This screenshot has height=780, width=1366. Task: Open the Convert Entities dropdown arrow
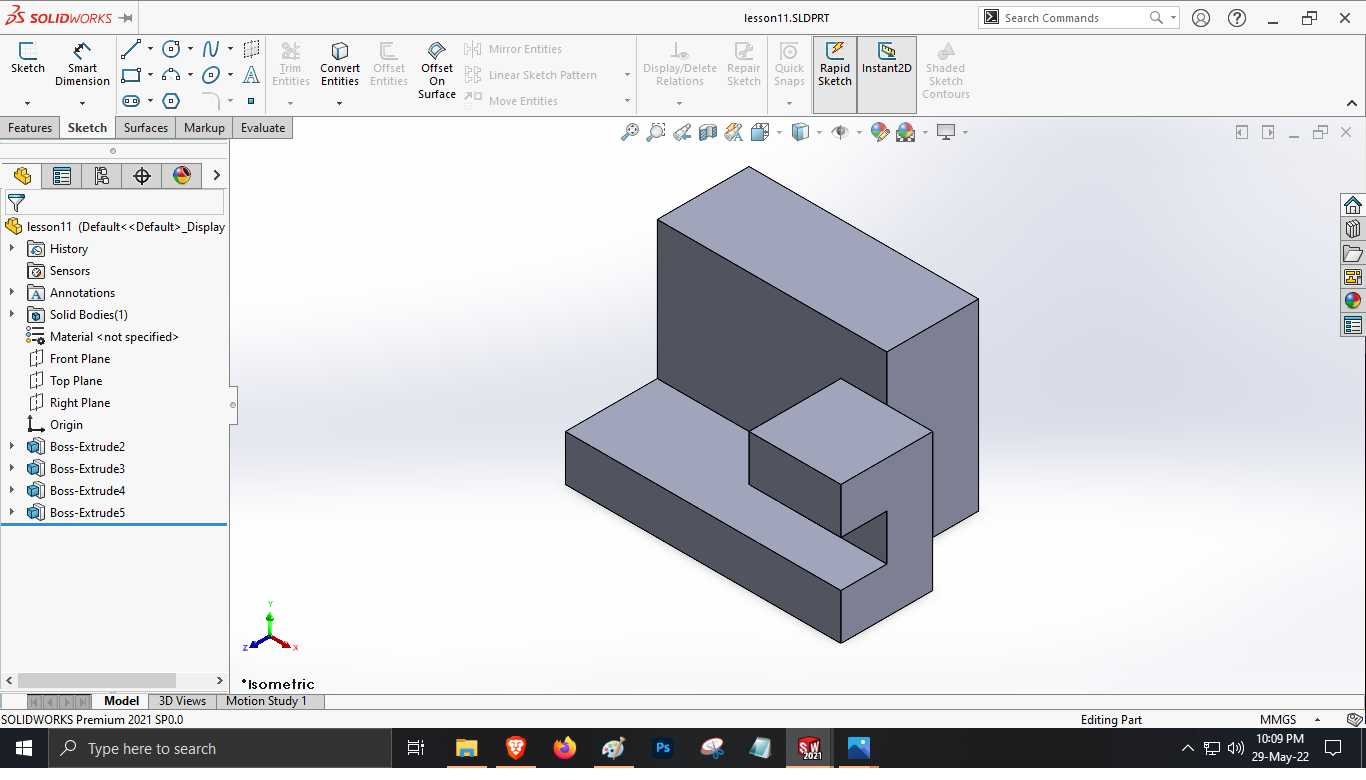(x=340, y=103)
